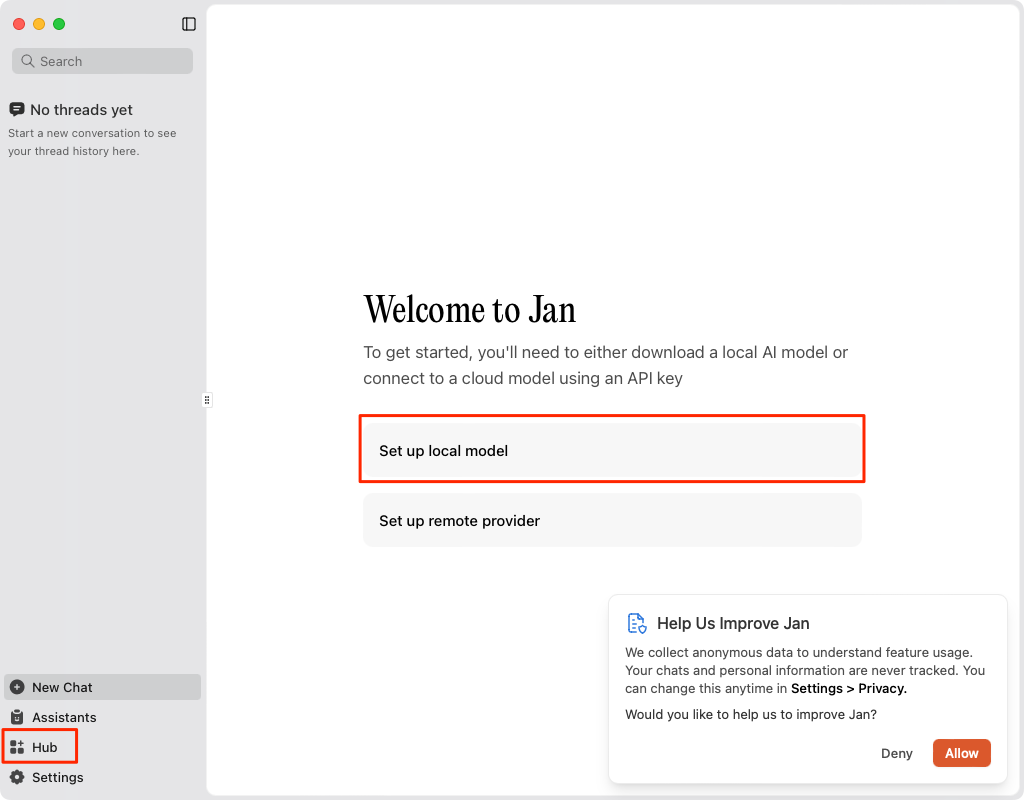Minimize the window with the yellow button
The image size is (1024, 800).
point(39,24)
